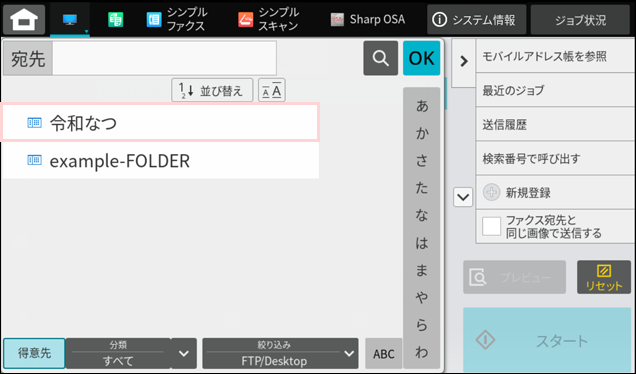Viewport: 636px width, 374px height.
Task: Open the green document mode icon
Action: tap(116, 19)
